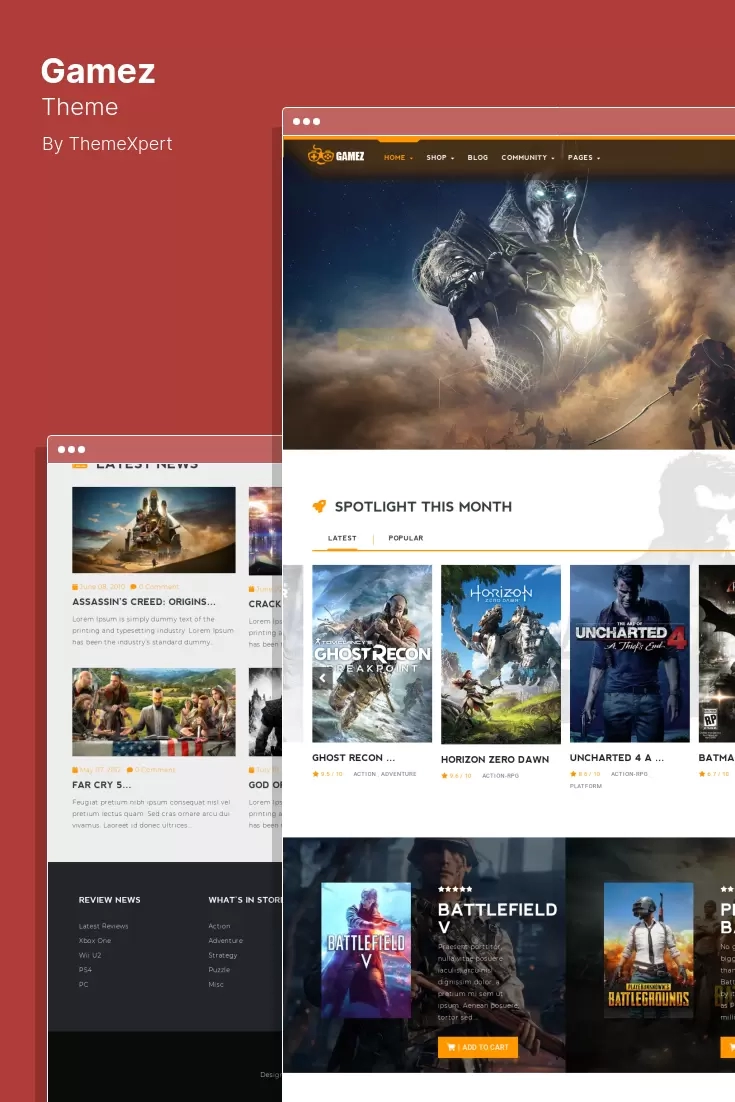
Task: Click the ThemeXpert author name
Action: point(120,143)
